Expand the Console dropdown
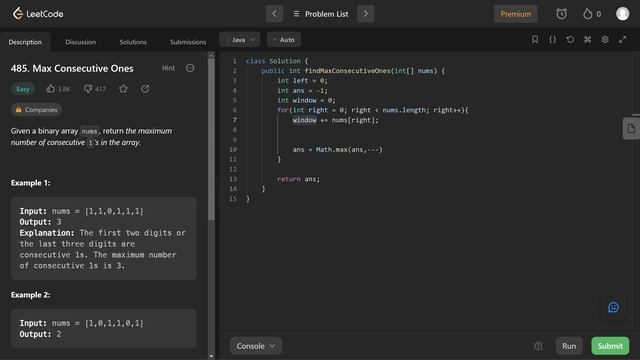 [x=256, y=346]
